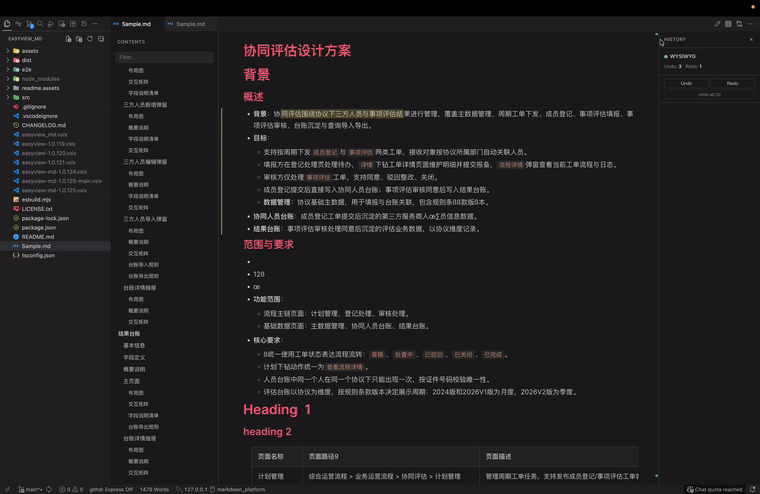Show additional views ellipsis in activity bar
The image size is (760, 494).
pos(95,23)
